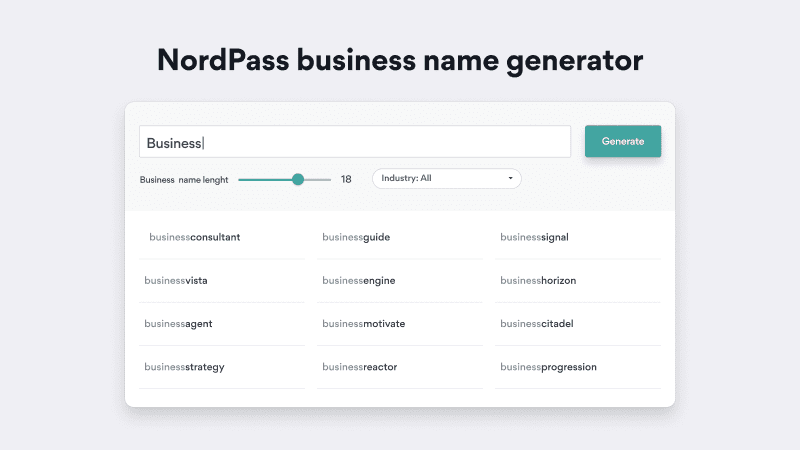Screen dimensions: 800x450
Task: Click the NordPass business name generator heading
Action: click(x=400, y=60)
